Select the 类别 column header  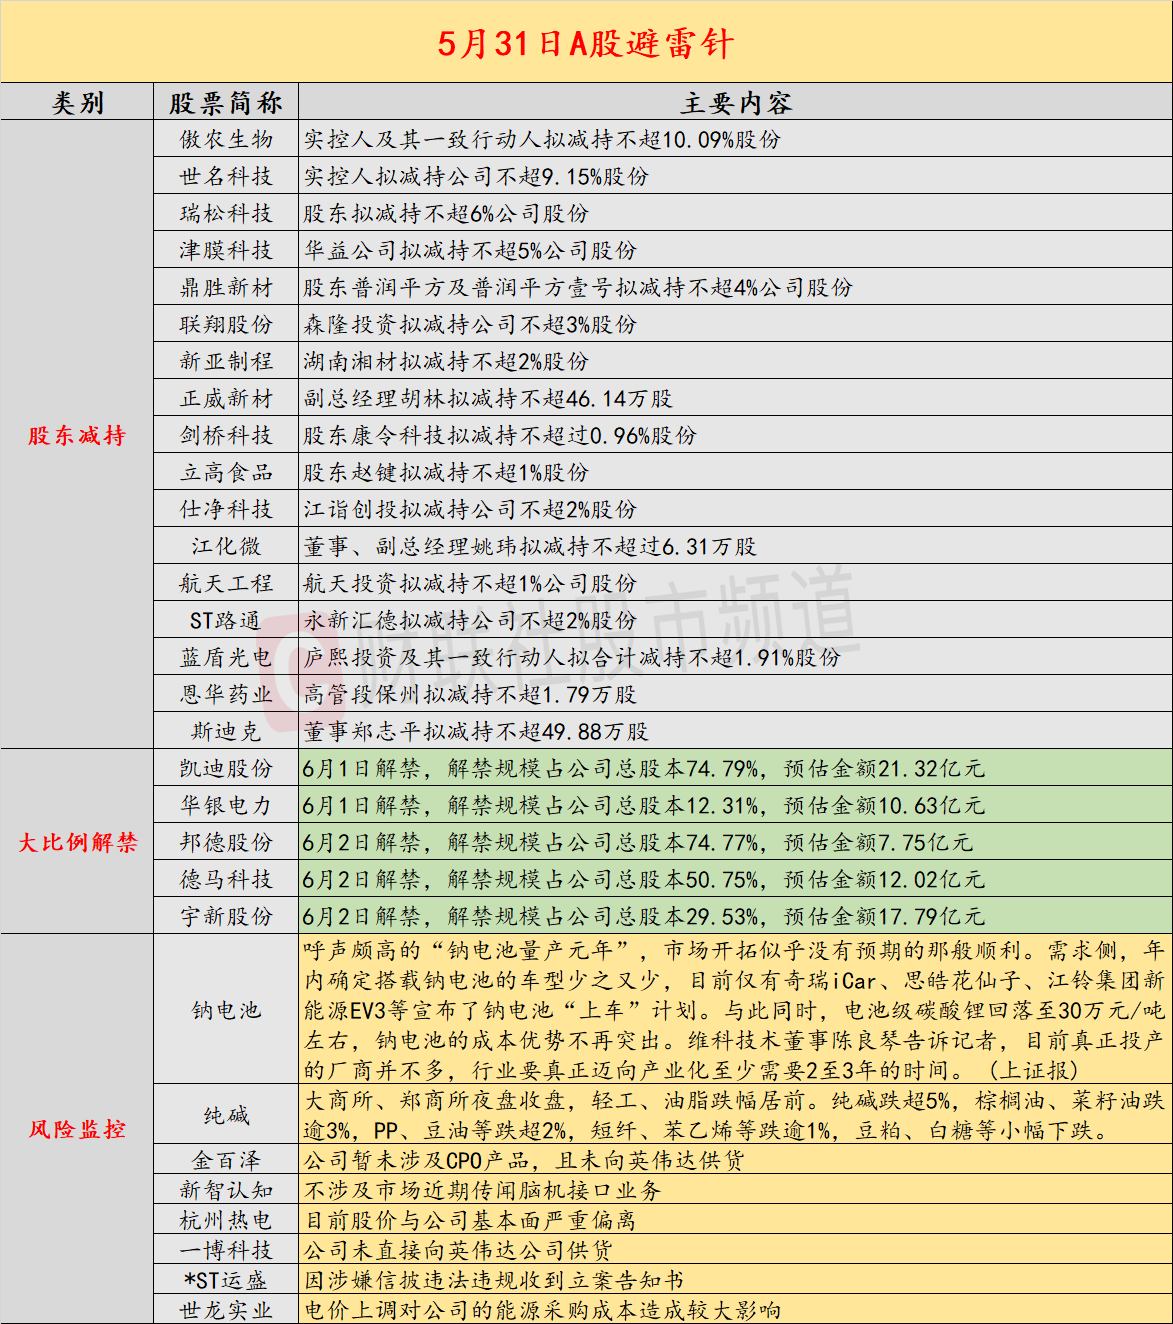[x=77, y=102]
